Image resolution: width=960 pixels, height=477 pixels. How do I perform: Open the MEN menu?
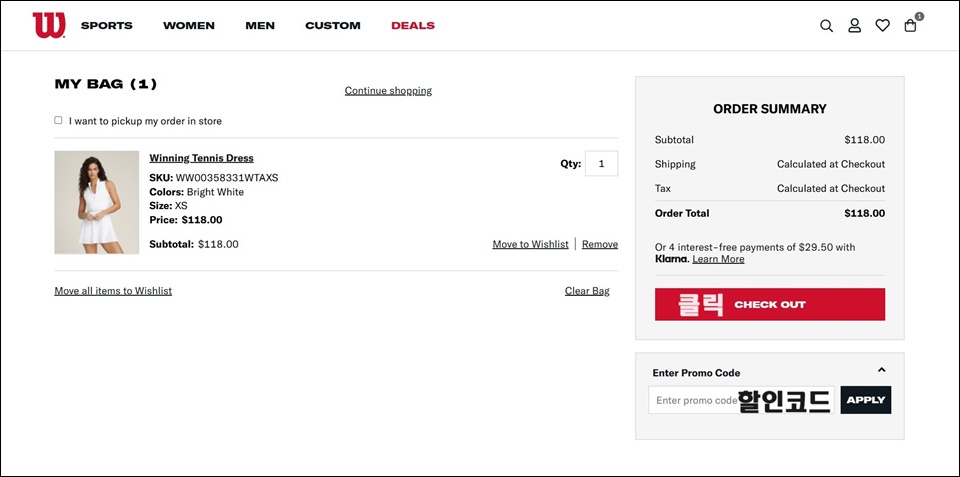(x=260, y=26)
